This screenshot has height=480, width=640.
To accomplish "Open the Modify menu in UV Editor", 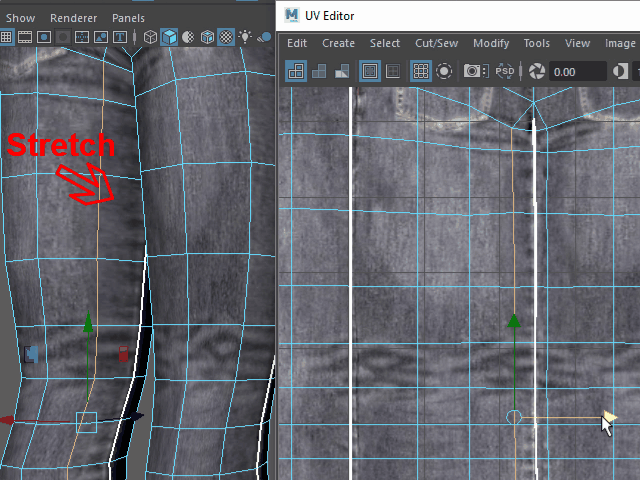I will (x=491, y=43).
